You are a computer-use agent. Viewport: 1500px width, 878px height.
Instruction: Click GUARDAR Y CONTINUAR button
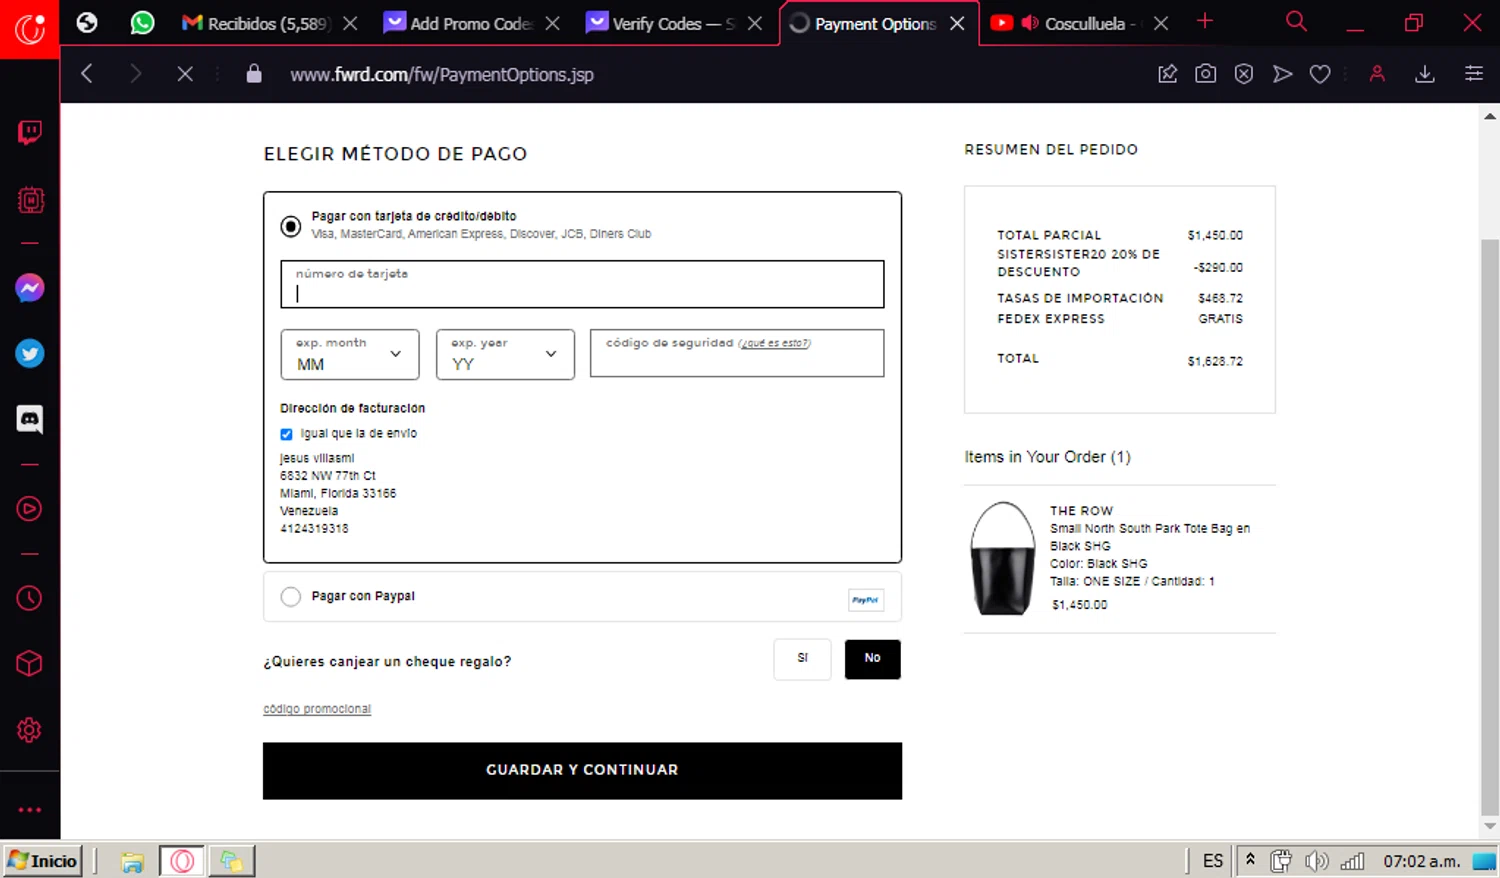[582, 770]
